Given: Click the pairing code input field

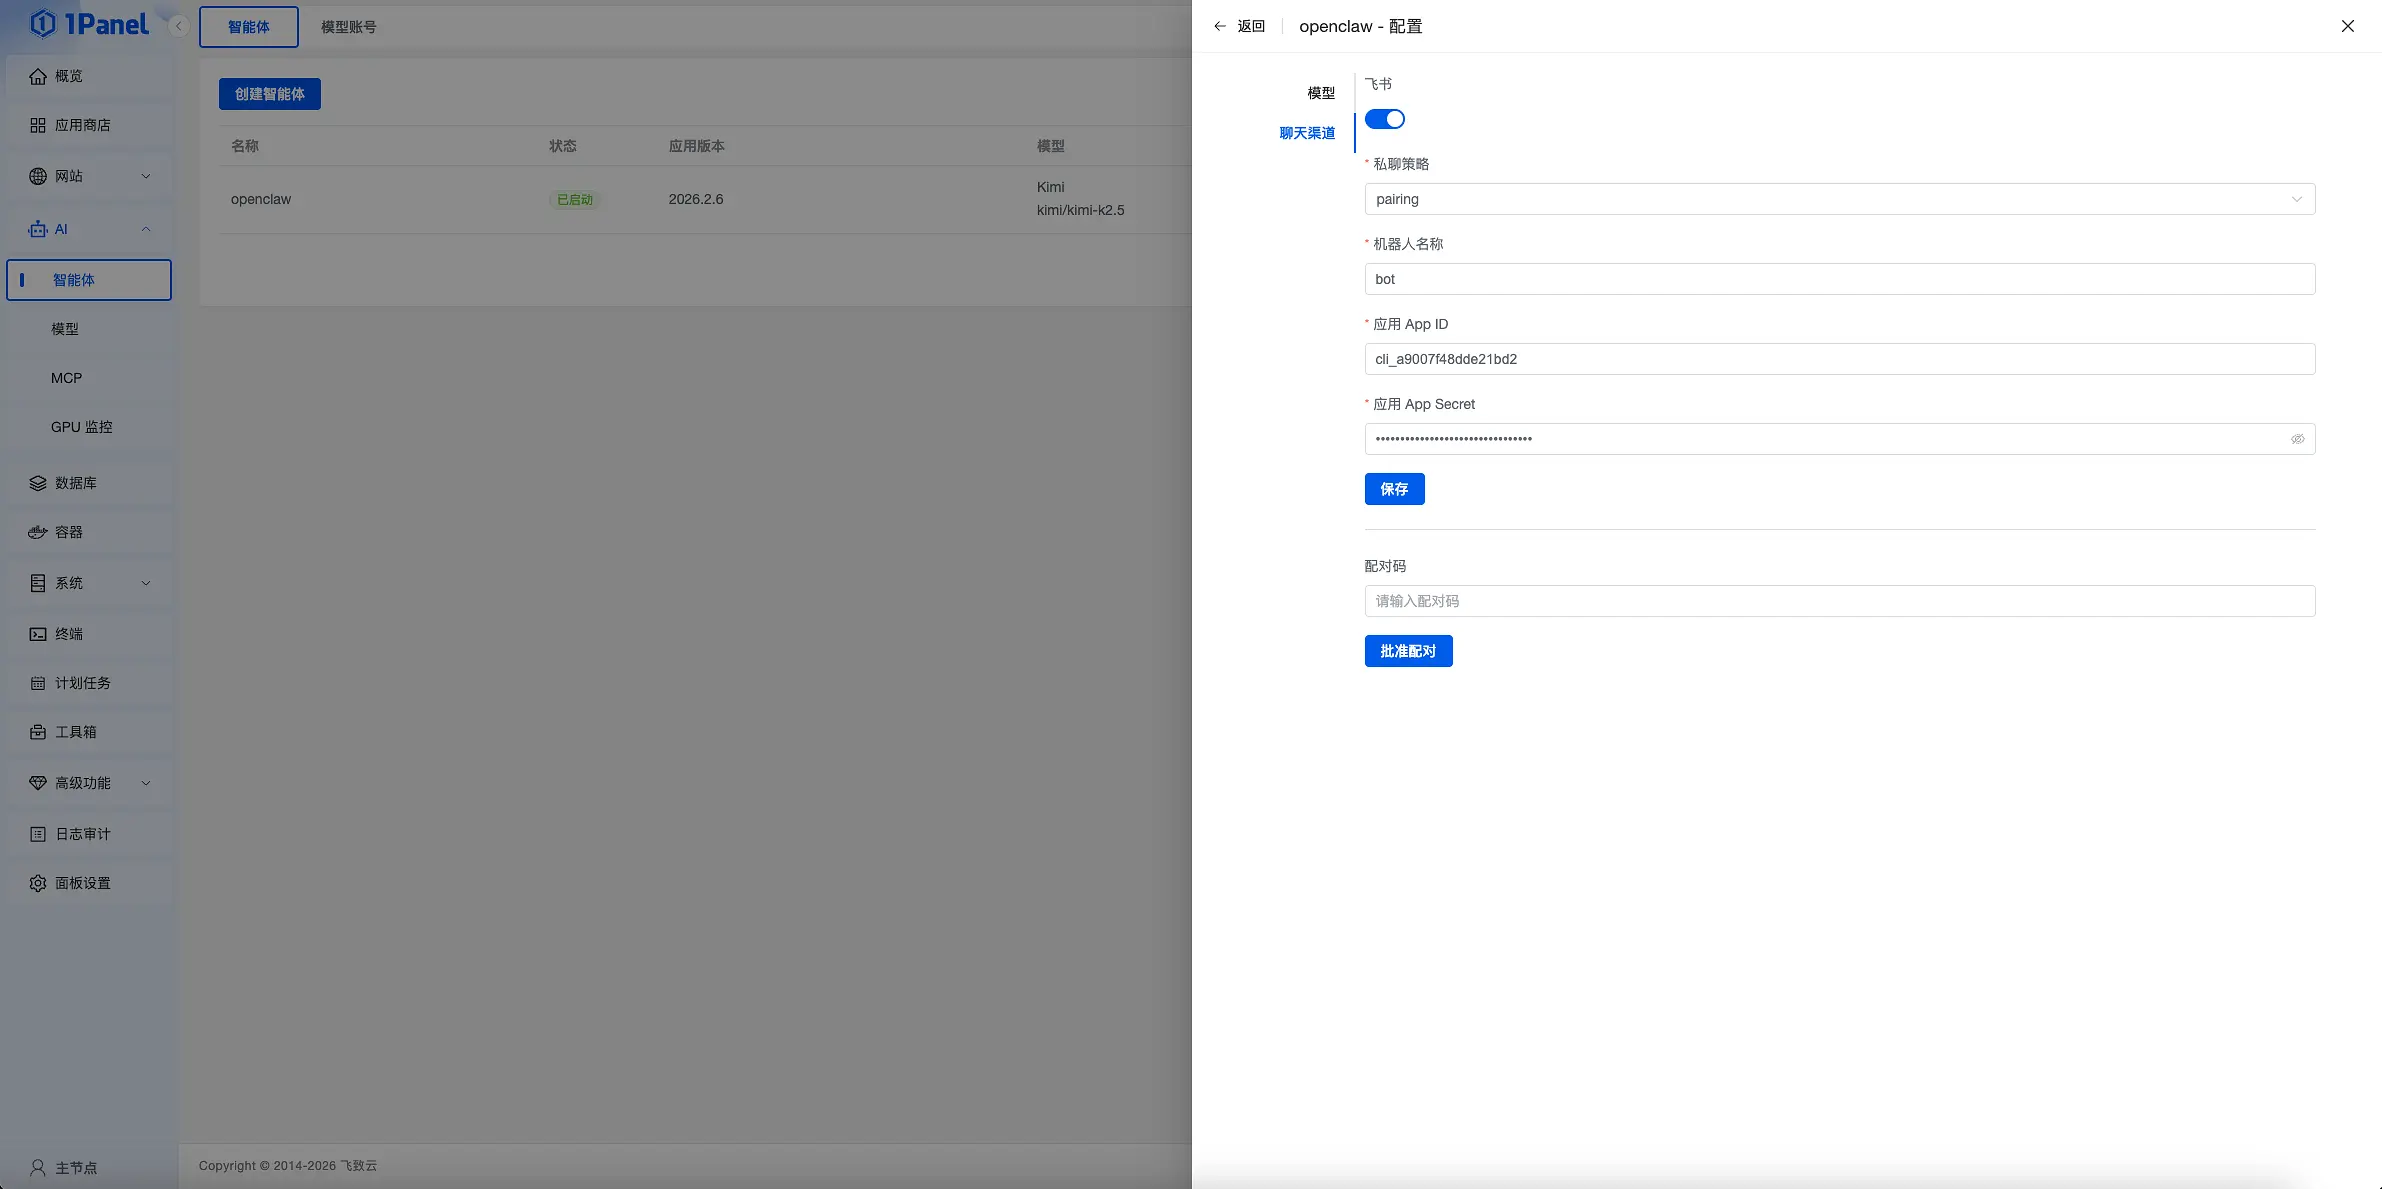Looking at the screenshot, I should (x=1839, y=601).
